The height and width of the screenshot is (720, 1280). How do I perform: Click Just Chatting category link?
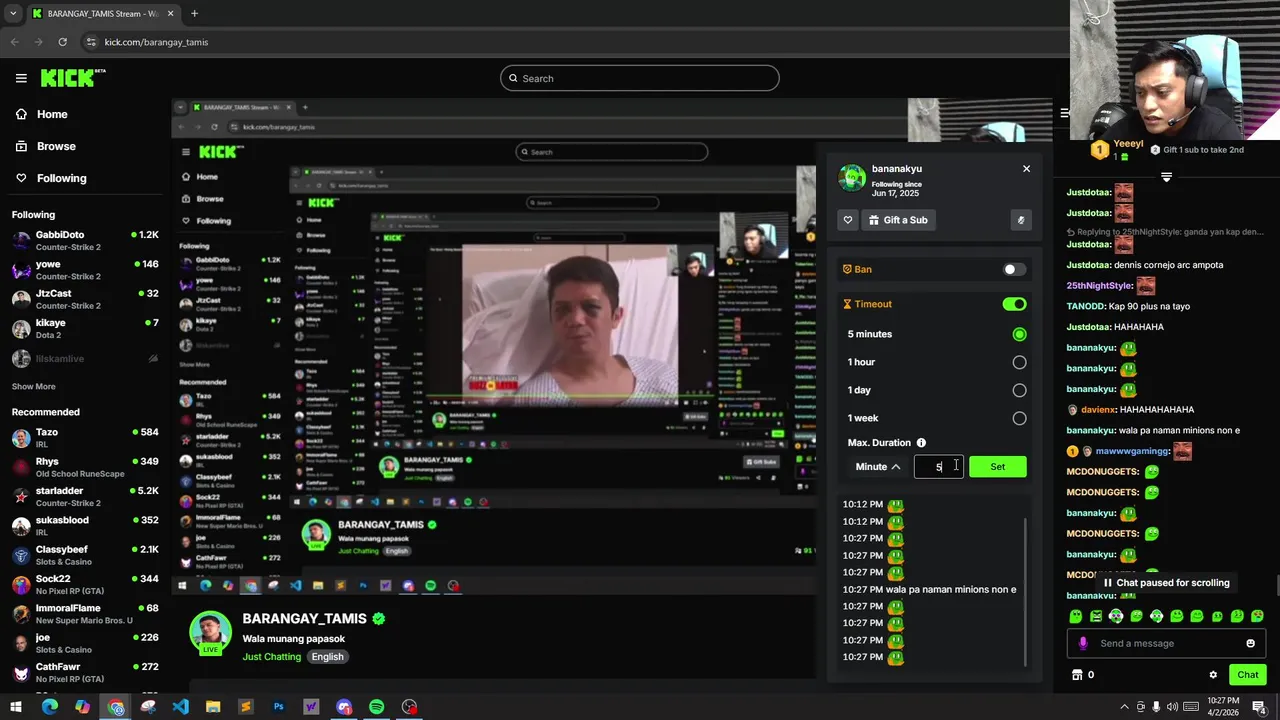(x=271, y=657)
